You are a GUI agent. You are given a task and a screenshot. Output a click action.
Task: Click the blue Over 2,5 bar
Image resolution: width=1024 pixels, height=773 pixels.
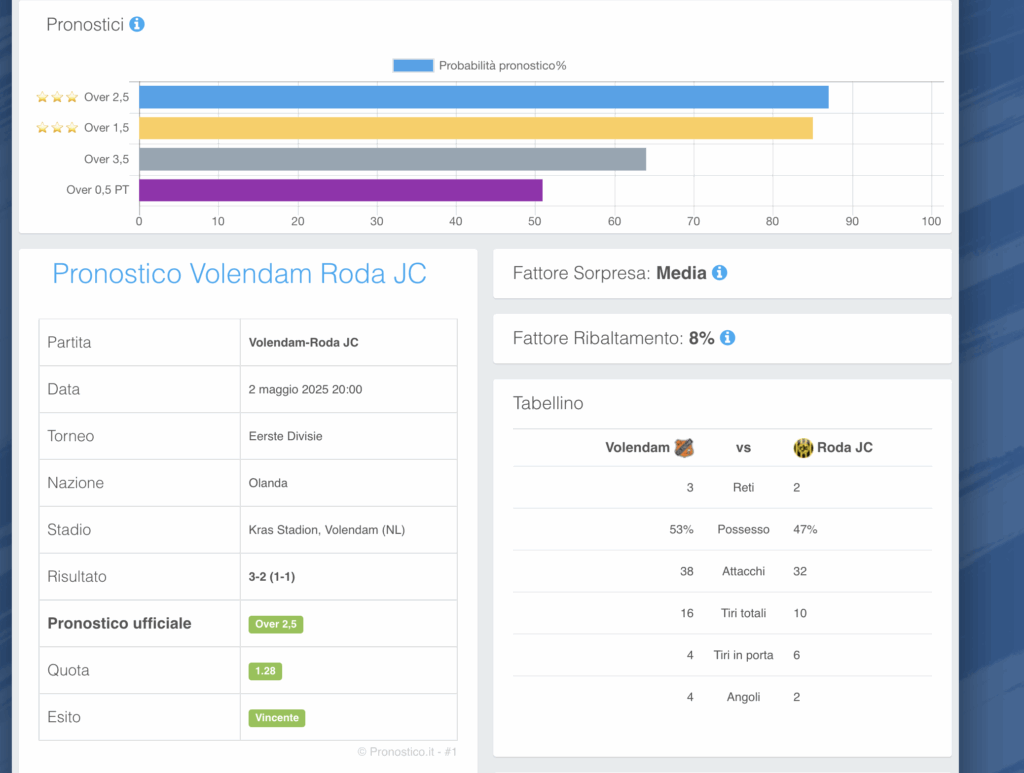484,97
